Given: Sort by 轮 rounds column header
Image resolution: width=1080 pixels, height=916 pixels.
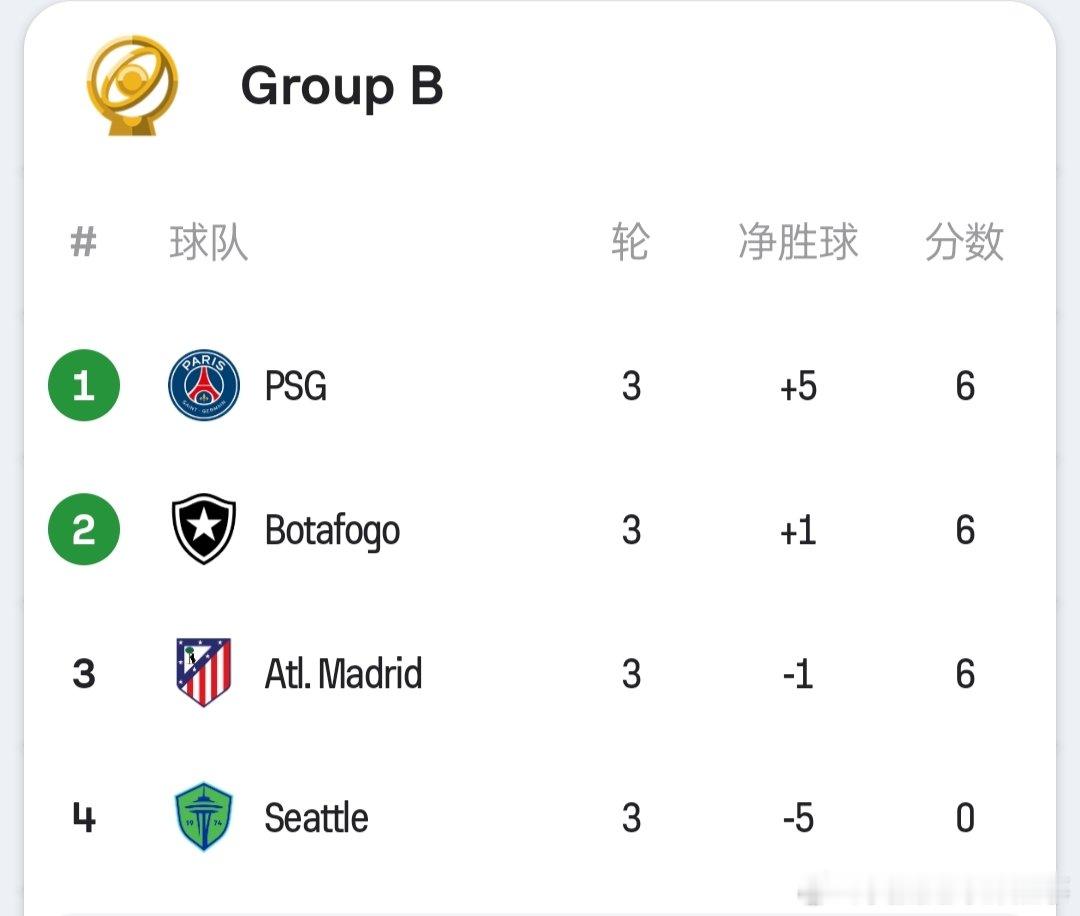Looking at the screenshot, I should tap(630, 242).
